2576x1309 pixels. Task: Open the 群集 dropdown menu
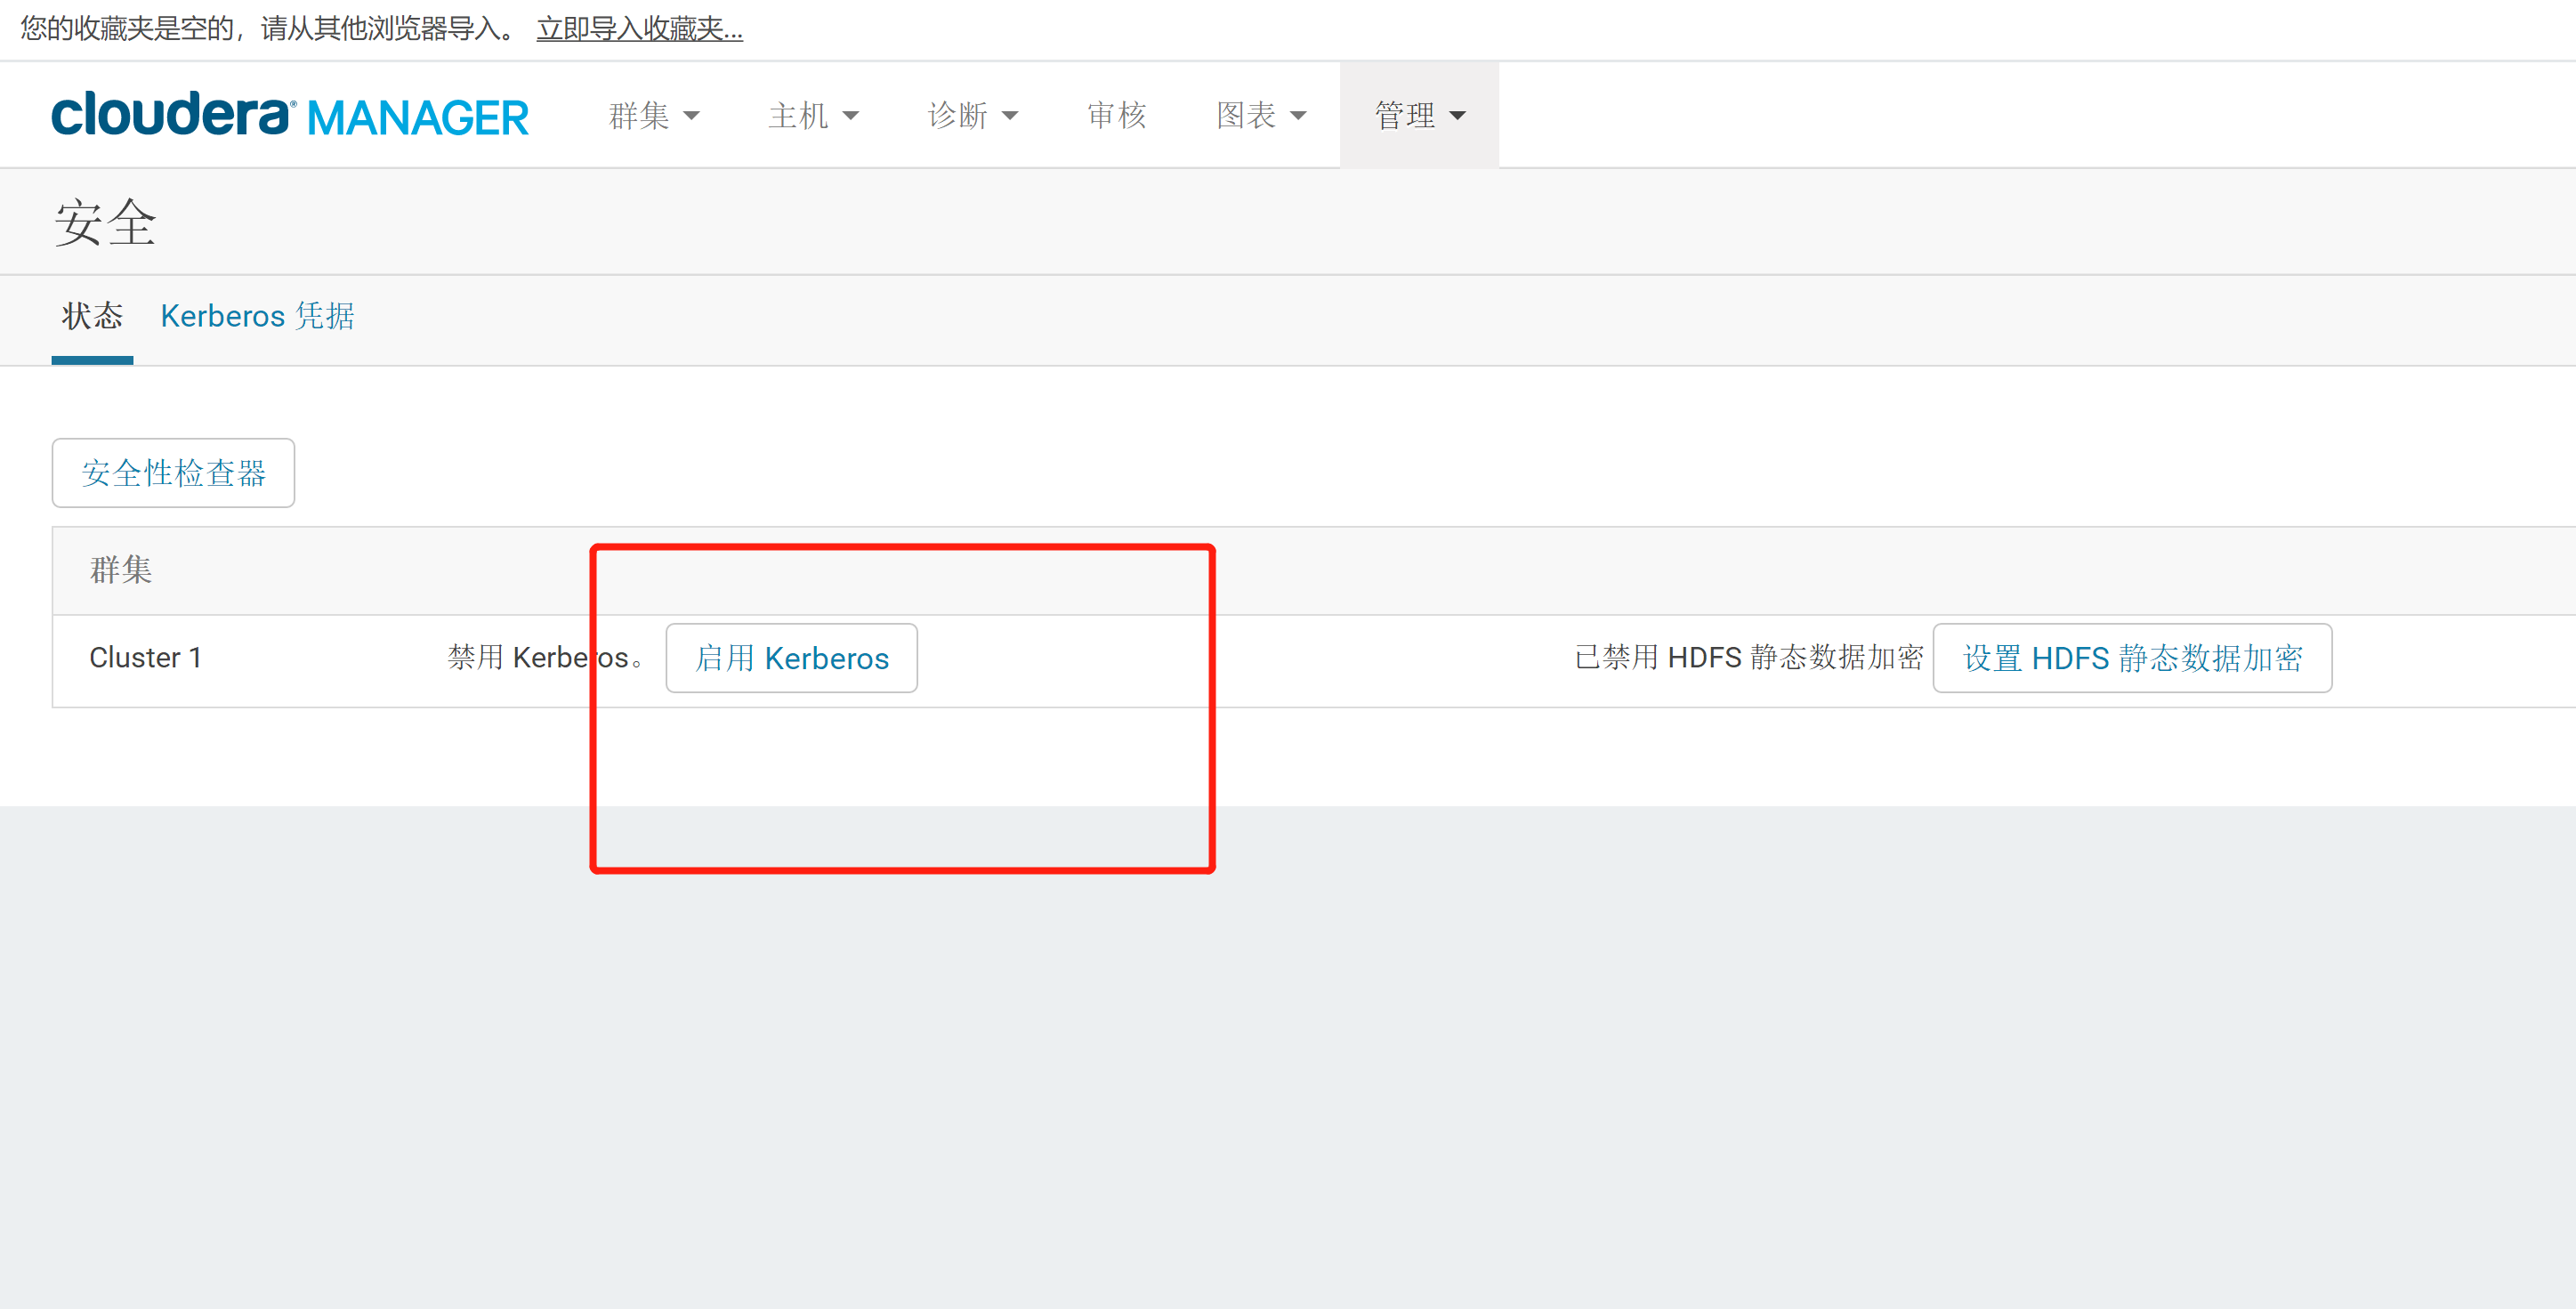pos(654,115)
